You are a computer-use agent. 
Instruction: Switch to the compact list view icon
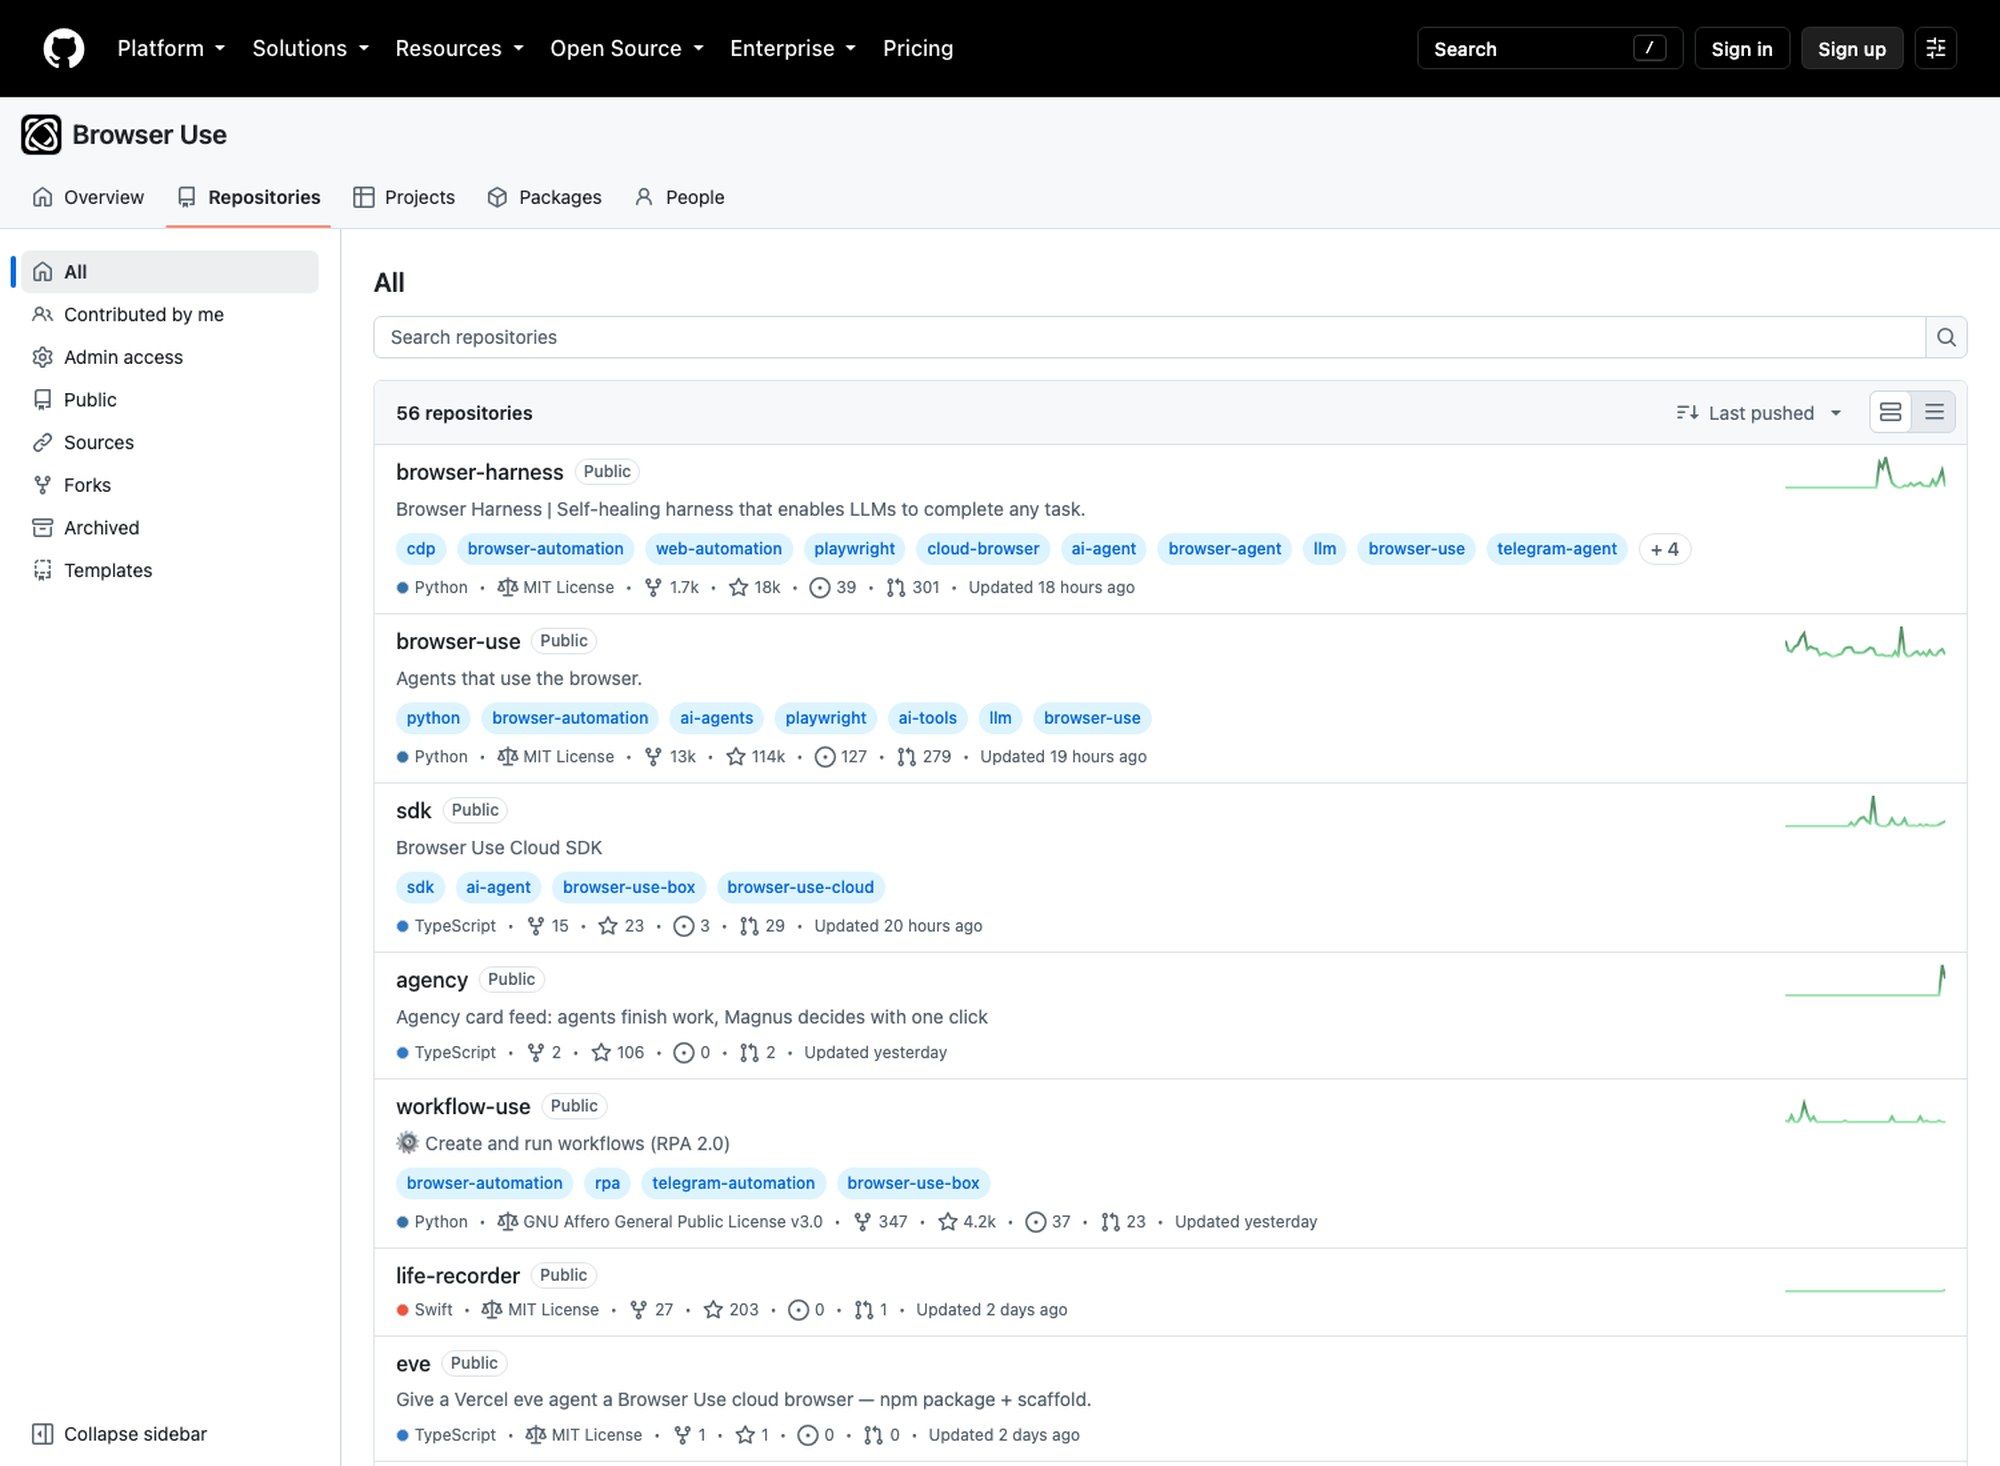1934,412
